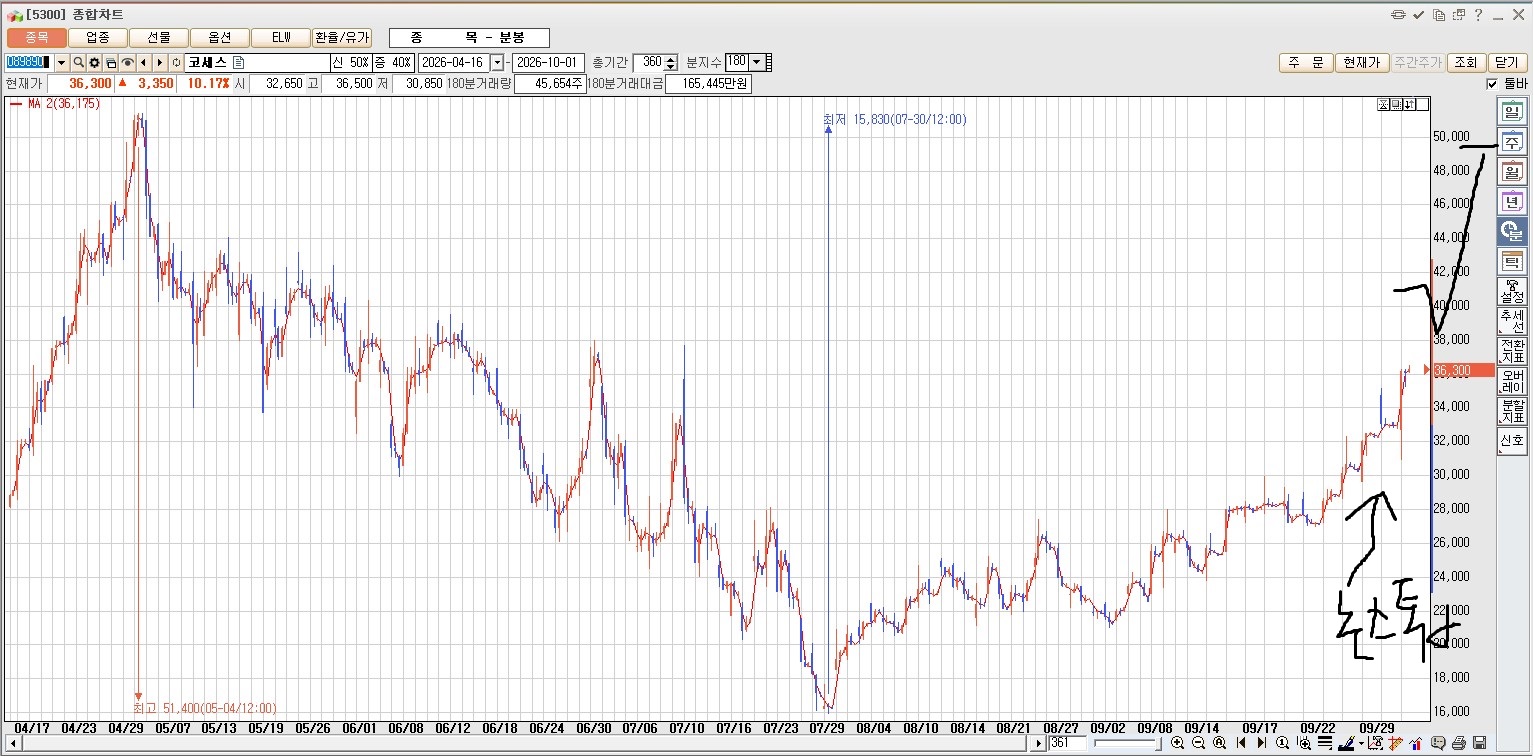This screenshot has height=756, width=1533.
Task: Open the start date 2026-04-16 calendar dropdown
Action: point(497,62)
